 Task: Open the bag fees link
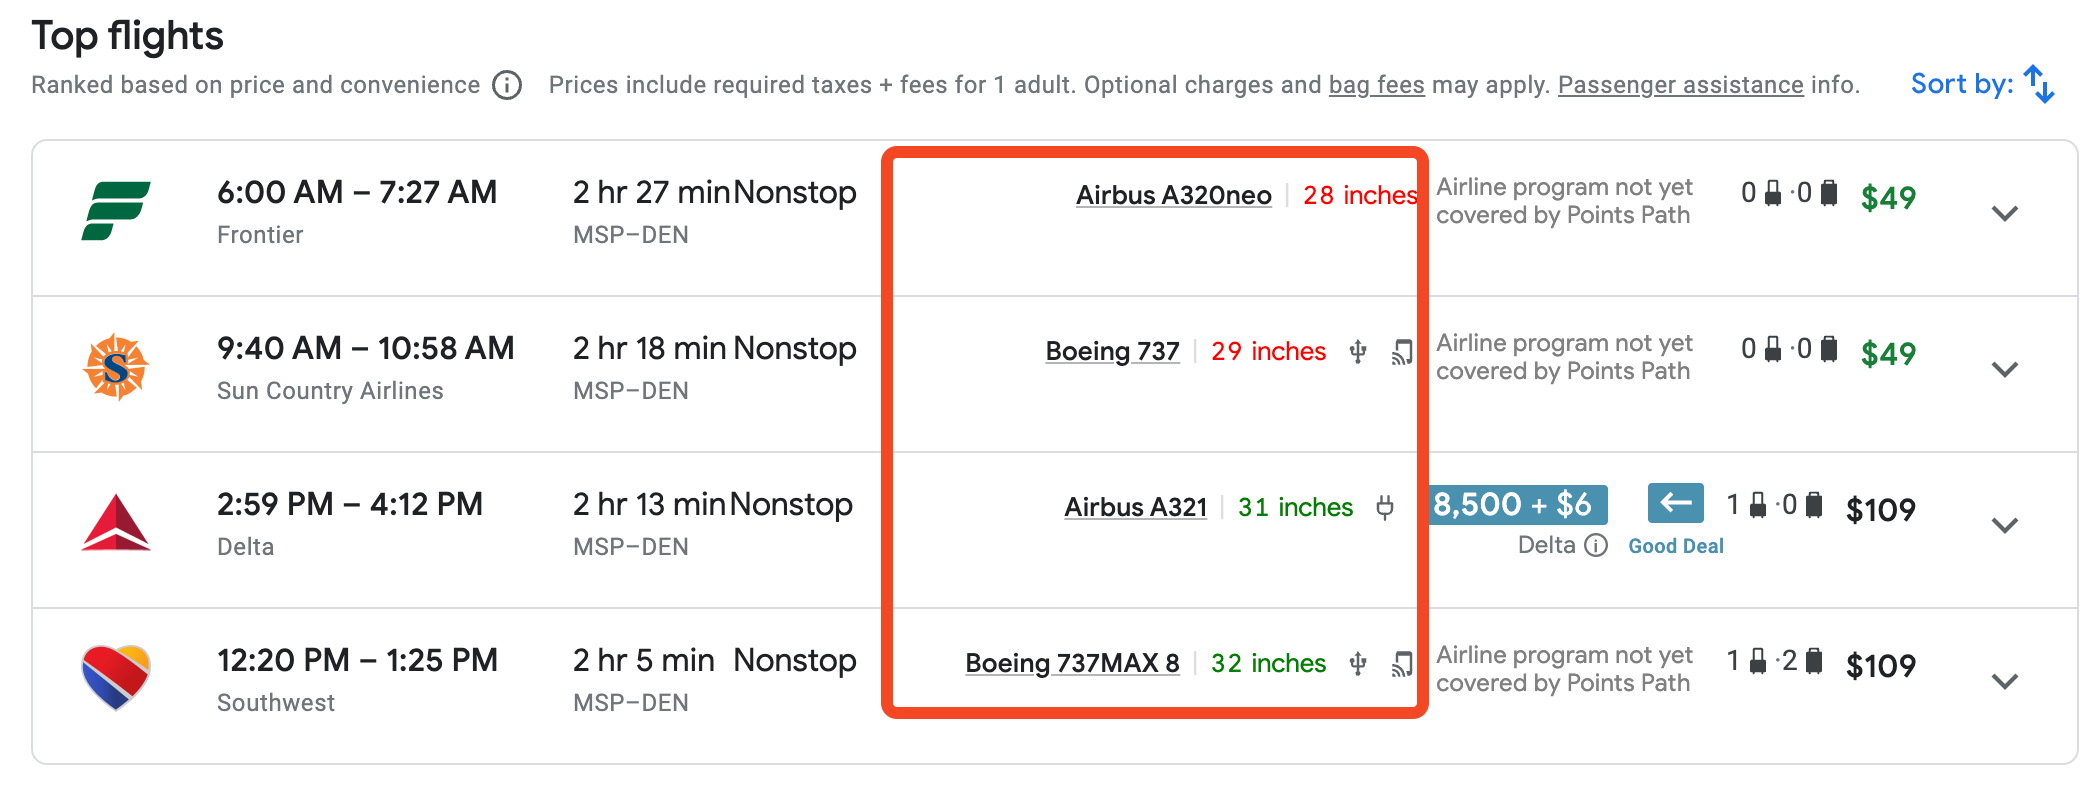pyautogui.click(x=1376, y=85)
